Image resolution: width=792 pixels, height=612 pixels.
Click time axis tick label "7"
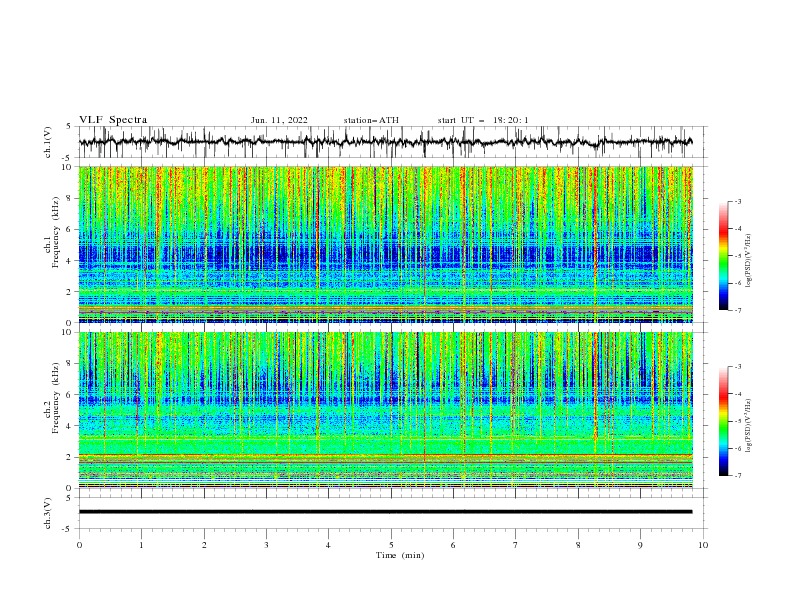[516, 545]
